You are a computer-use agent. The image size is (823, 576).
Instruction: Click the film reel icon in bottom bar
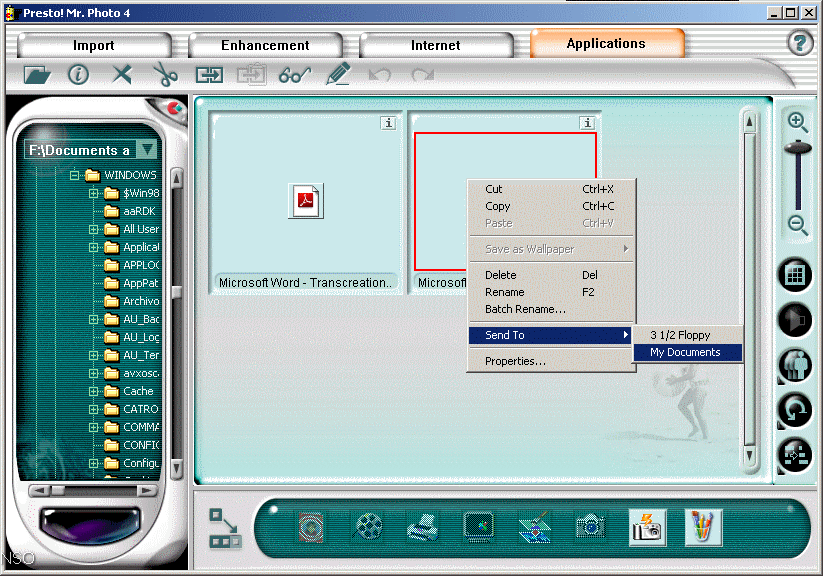click(370, 527)
